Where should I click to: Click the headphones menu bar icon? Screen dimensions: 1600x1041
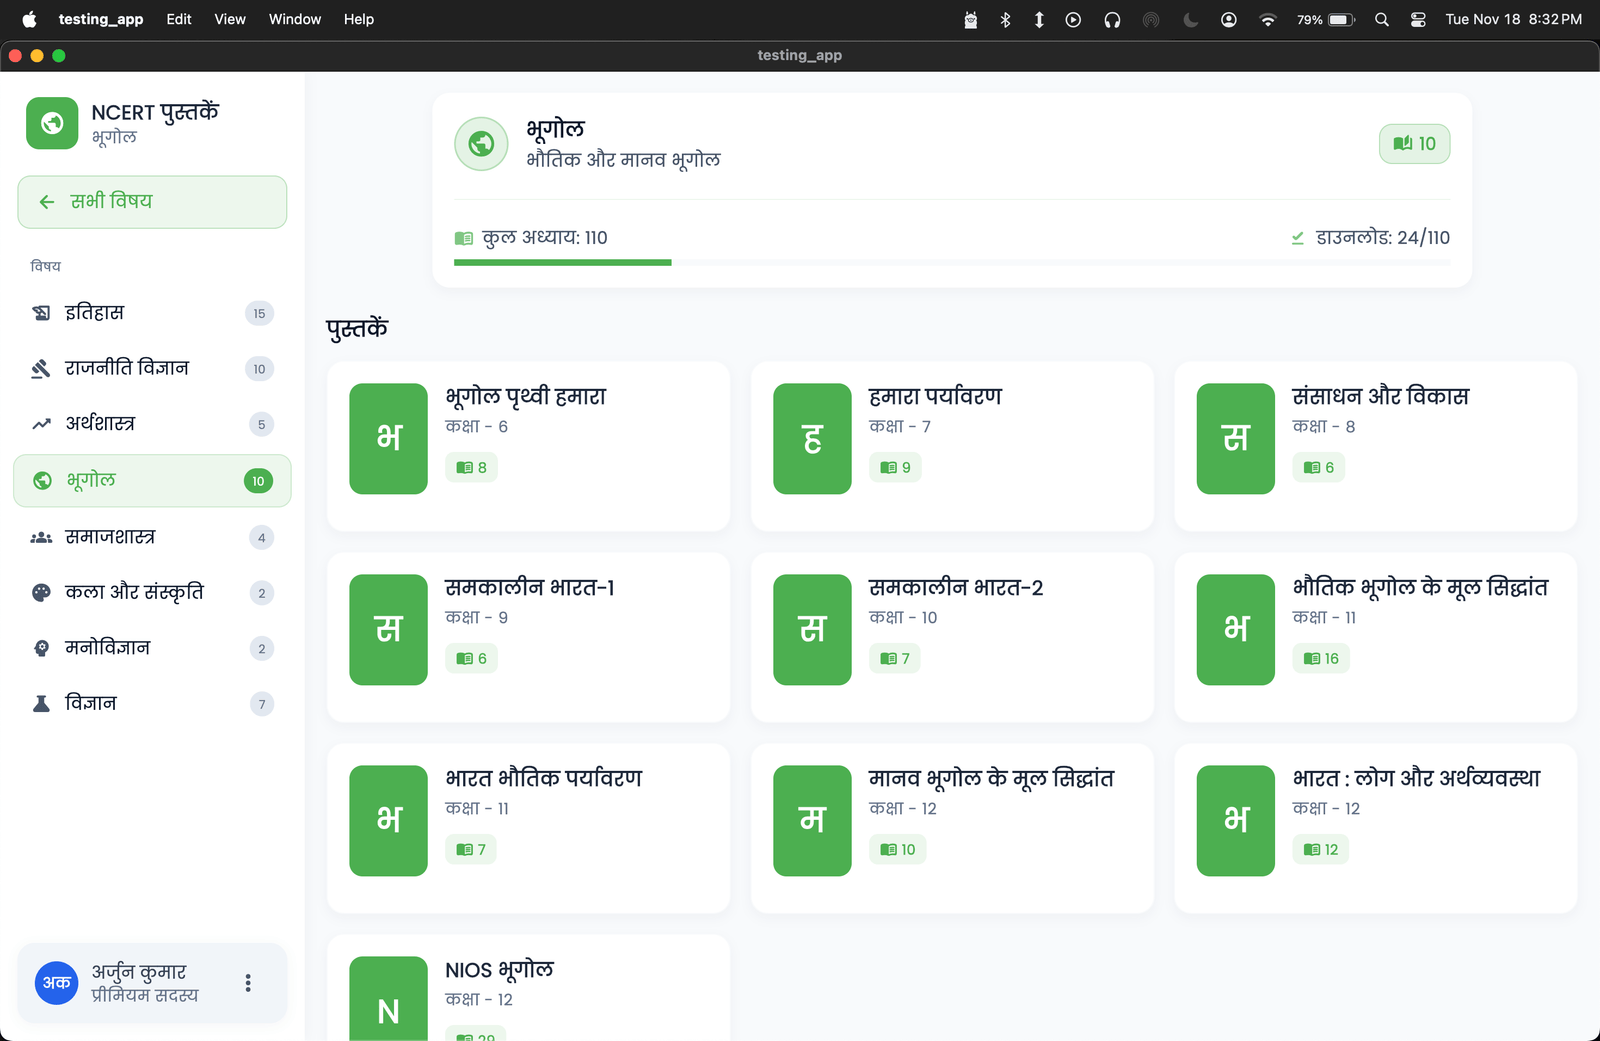tap(1112, 19)
